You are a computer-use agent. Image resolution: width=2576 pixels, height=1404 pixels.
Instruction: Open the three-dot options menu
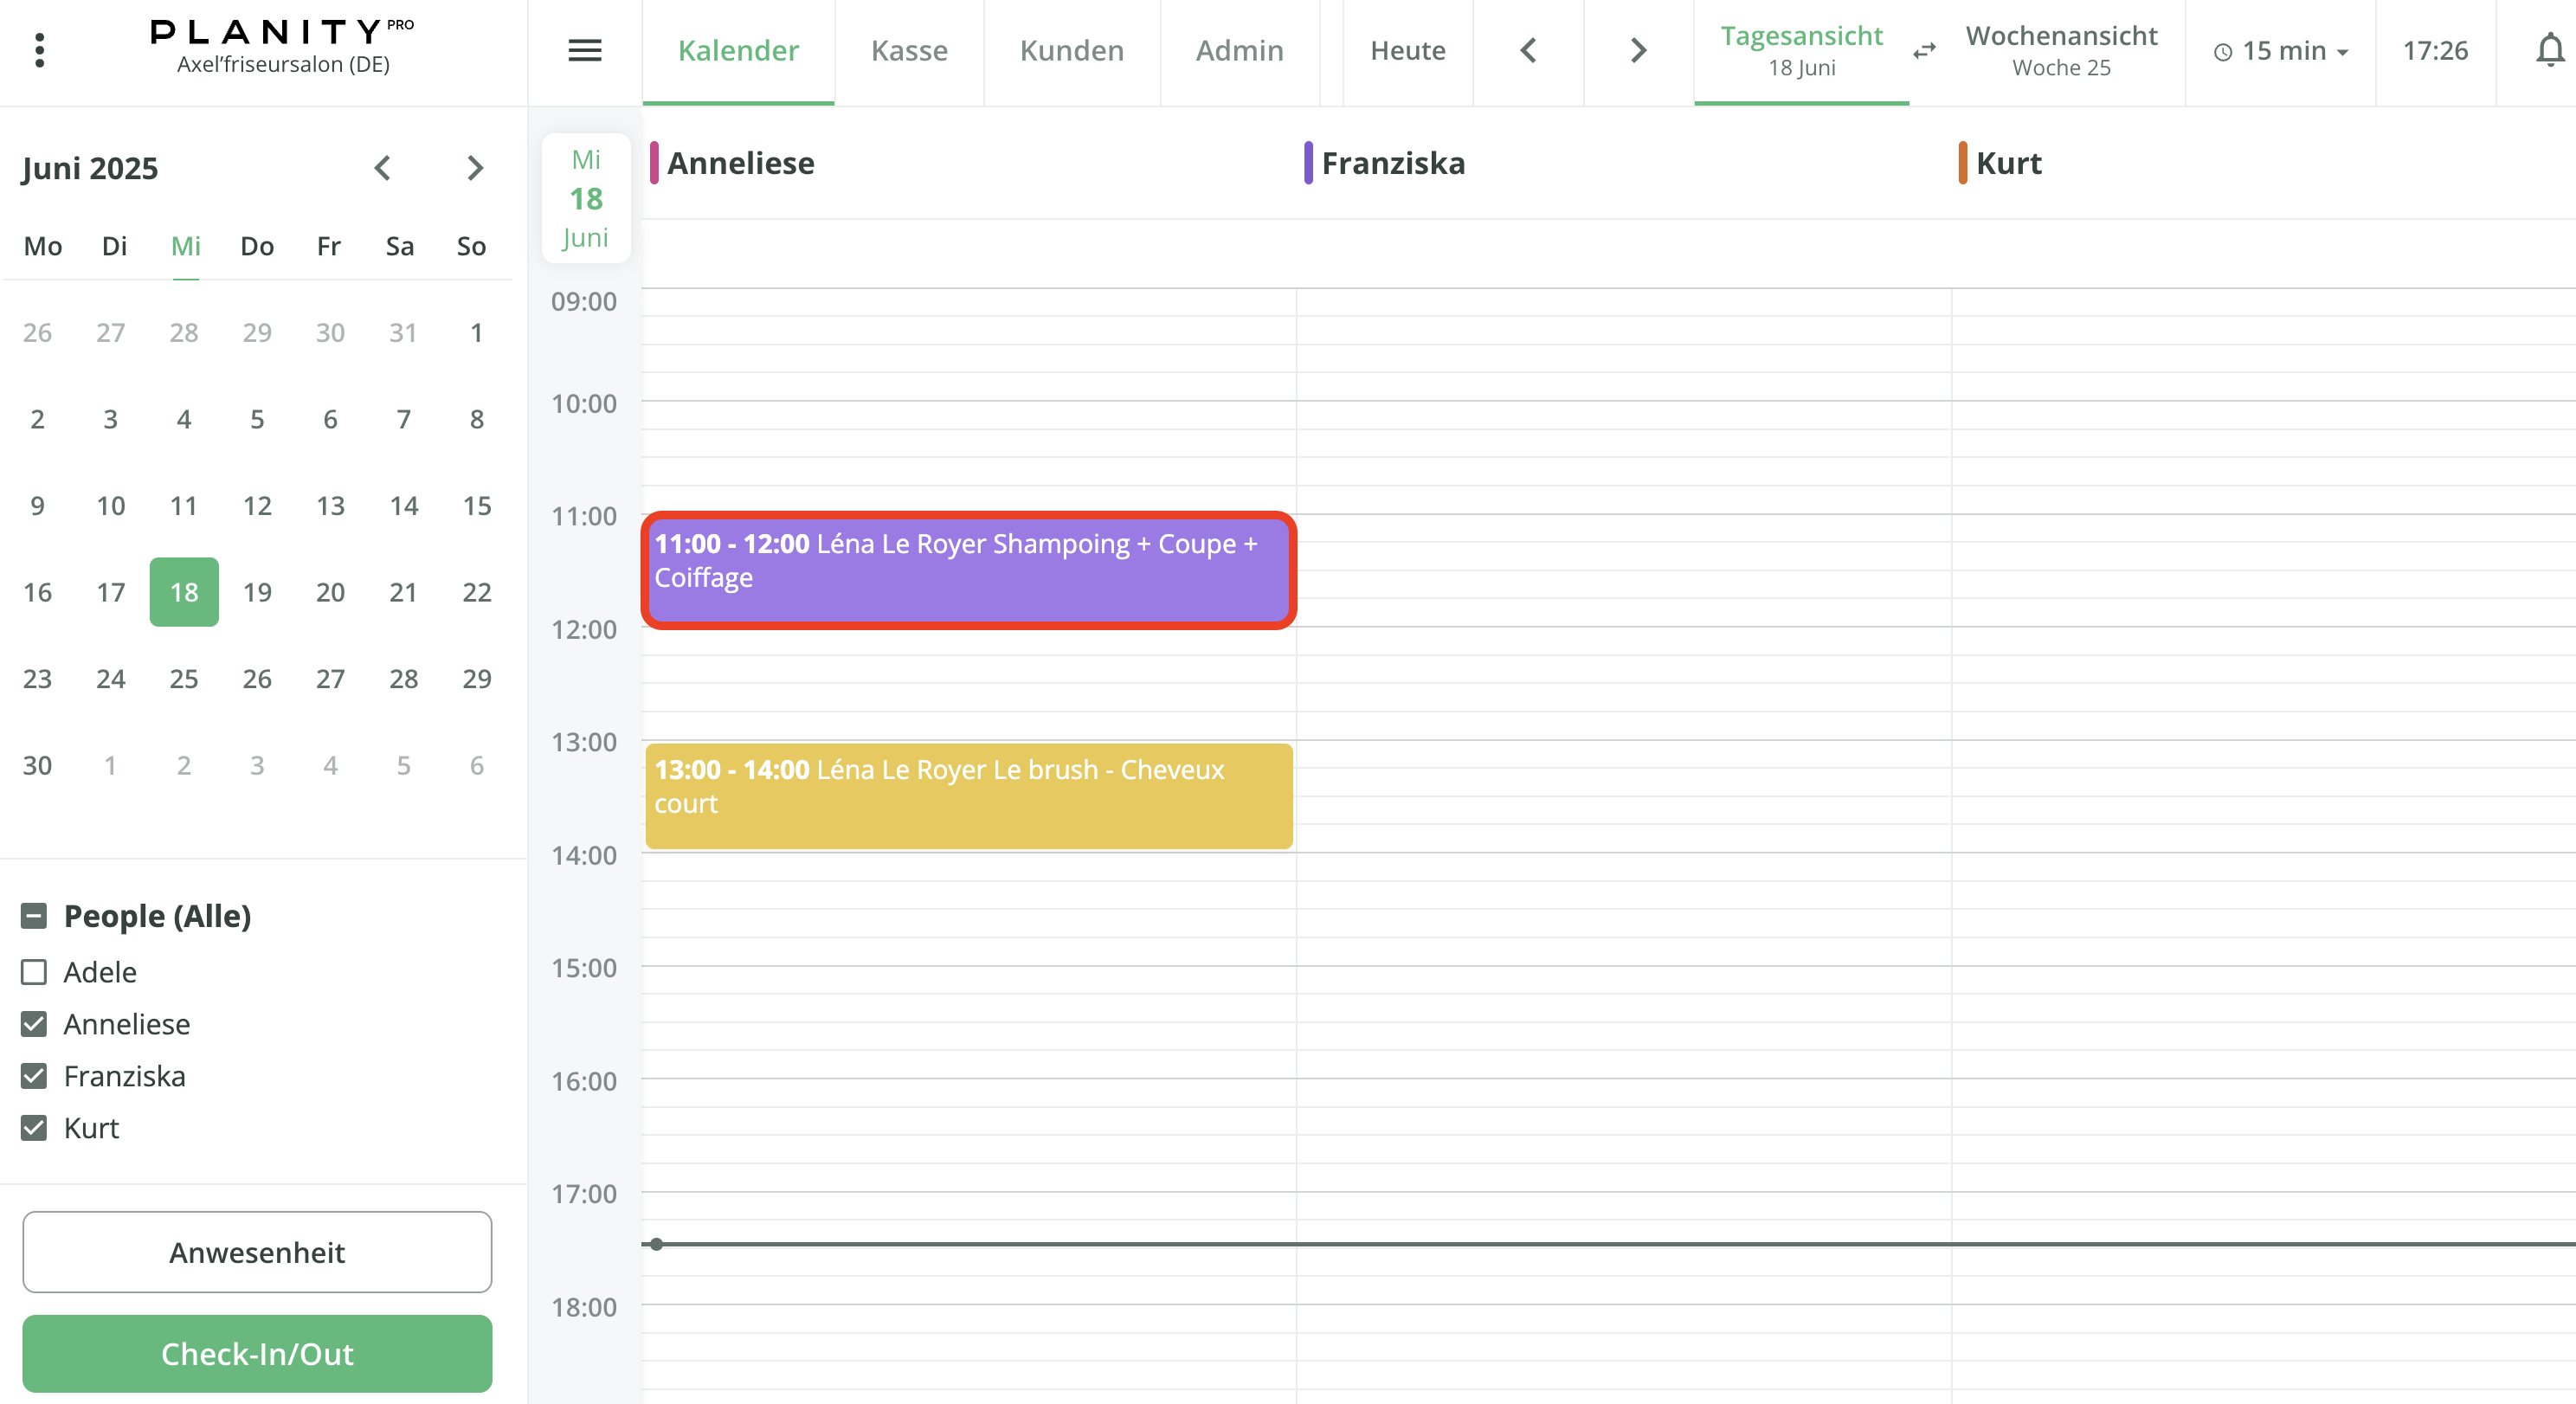tap(39, 50)
